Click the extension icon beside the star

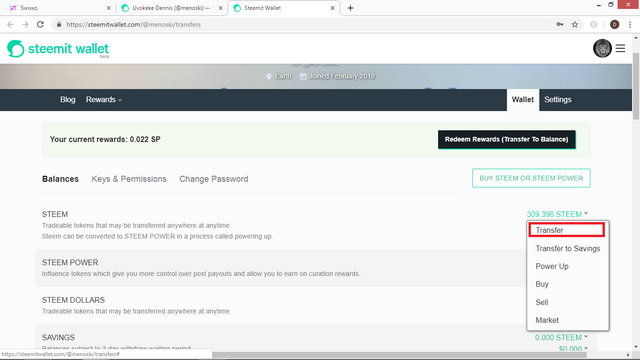(x=593, y=24)
